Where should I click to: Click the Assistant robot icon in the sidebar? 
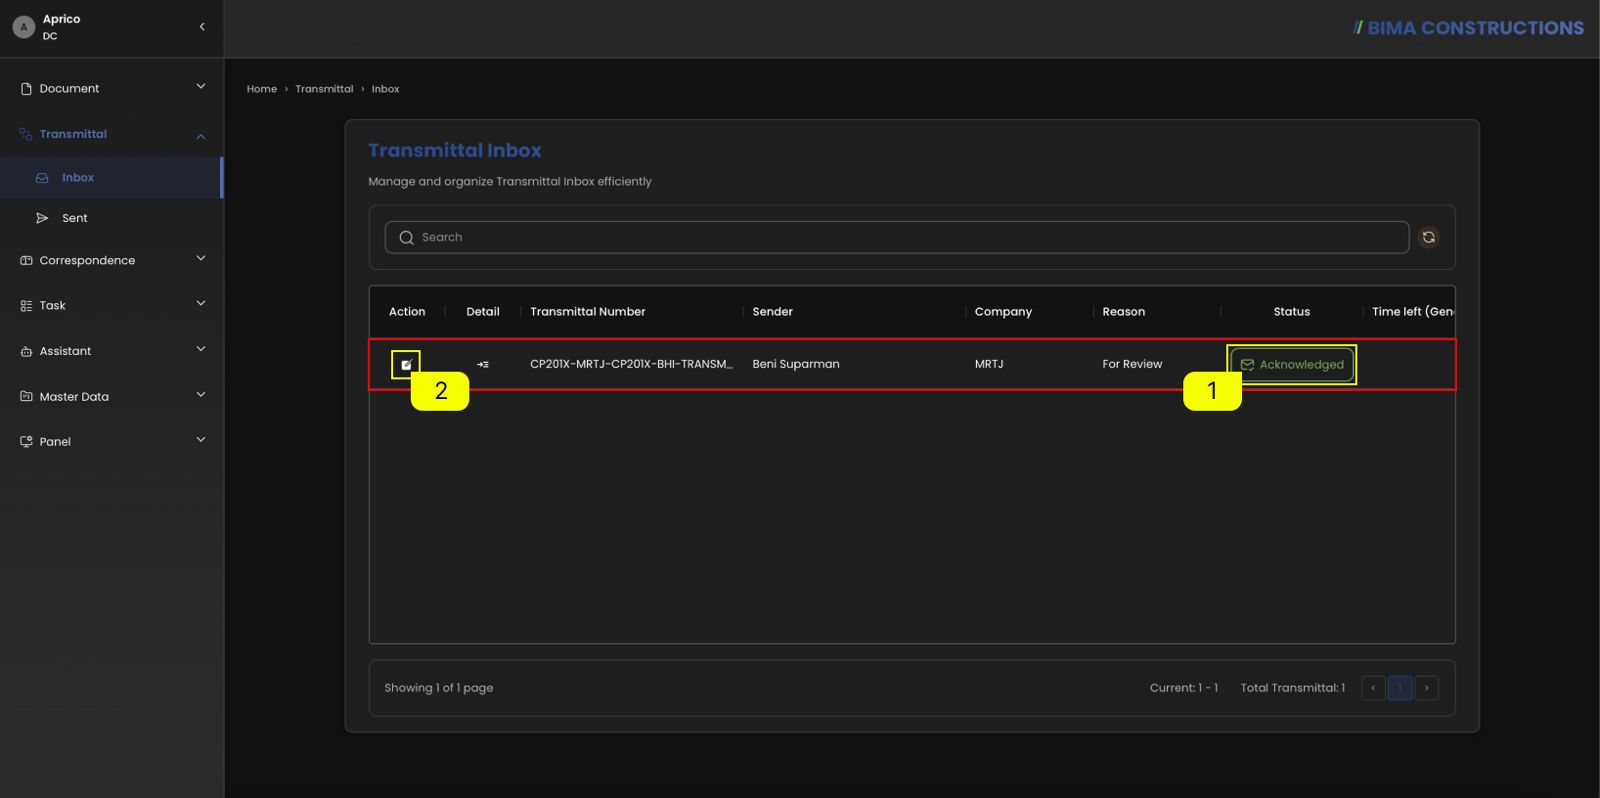pos(26,351)
